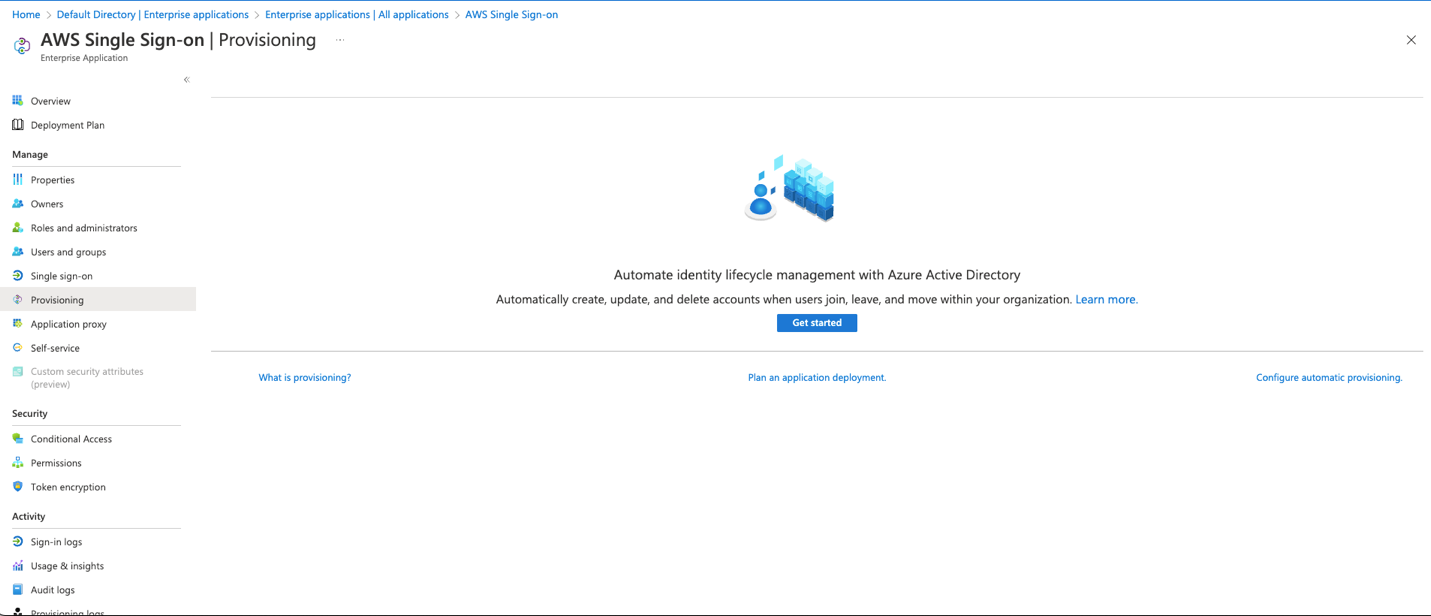The width and height of the screenshot is (1431, 616).
Task: Click the Deployment Plan book icon
Action: 17,125
